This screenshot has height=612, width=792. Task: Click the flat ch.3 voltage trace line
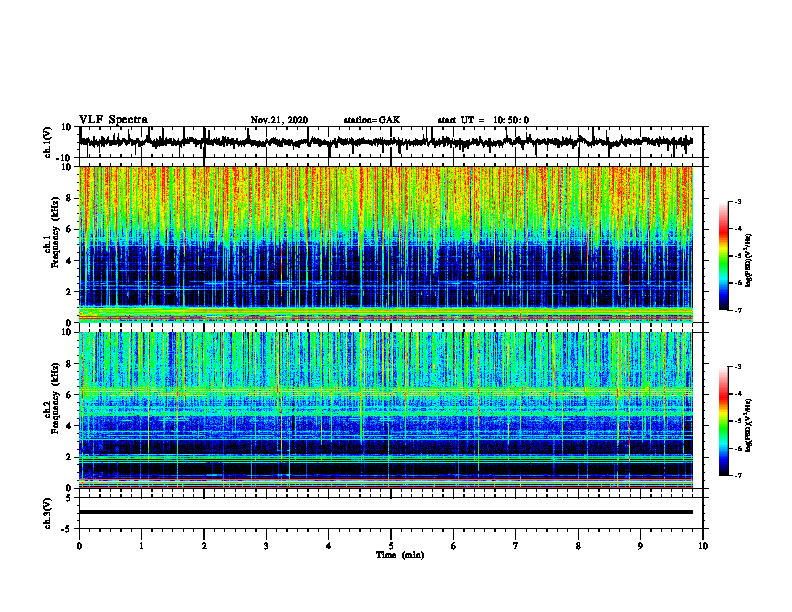tap(386, 512)
